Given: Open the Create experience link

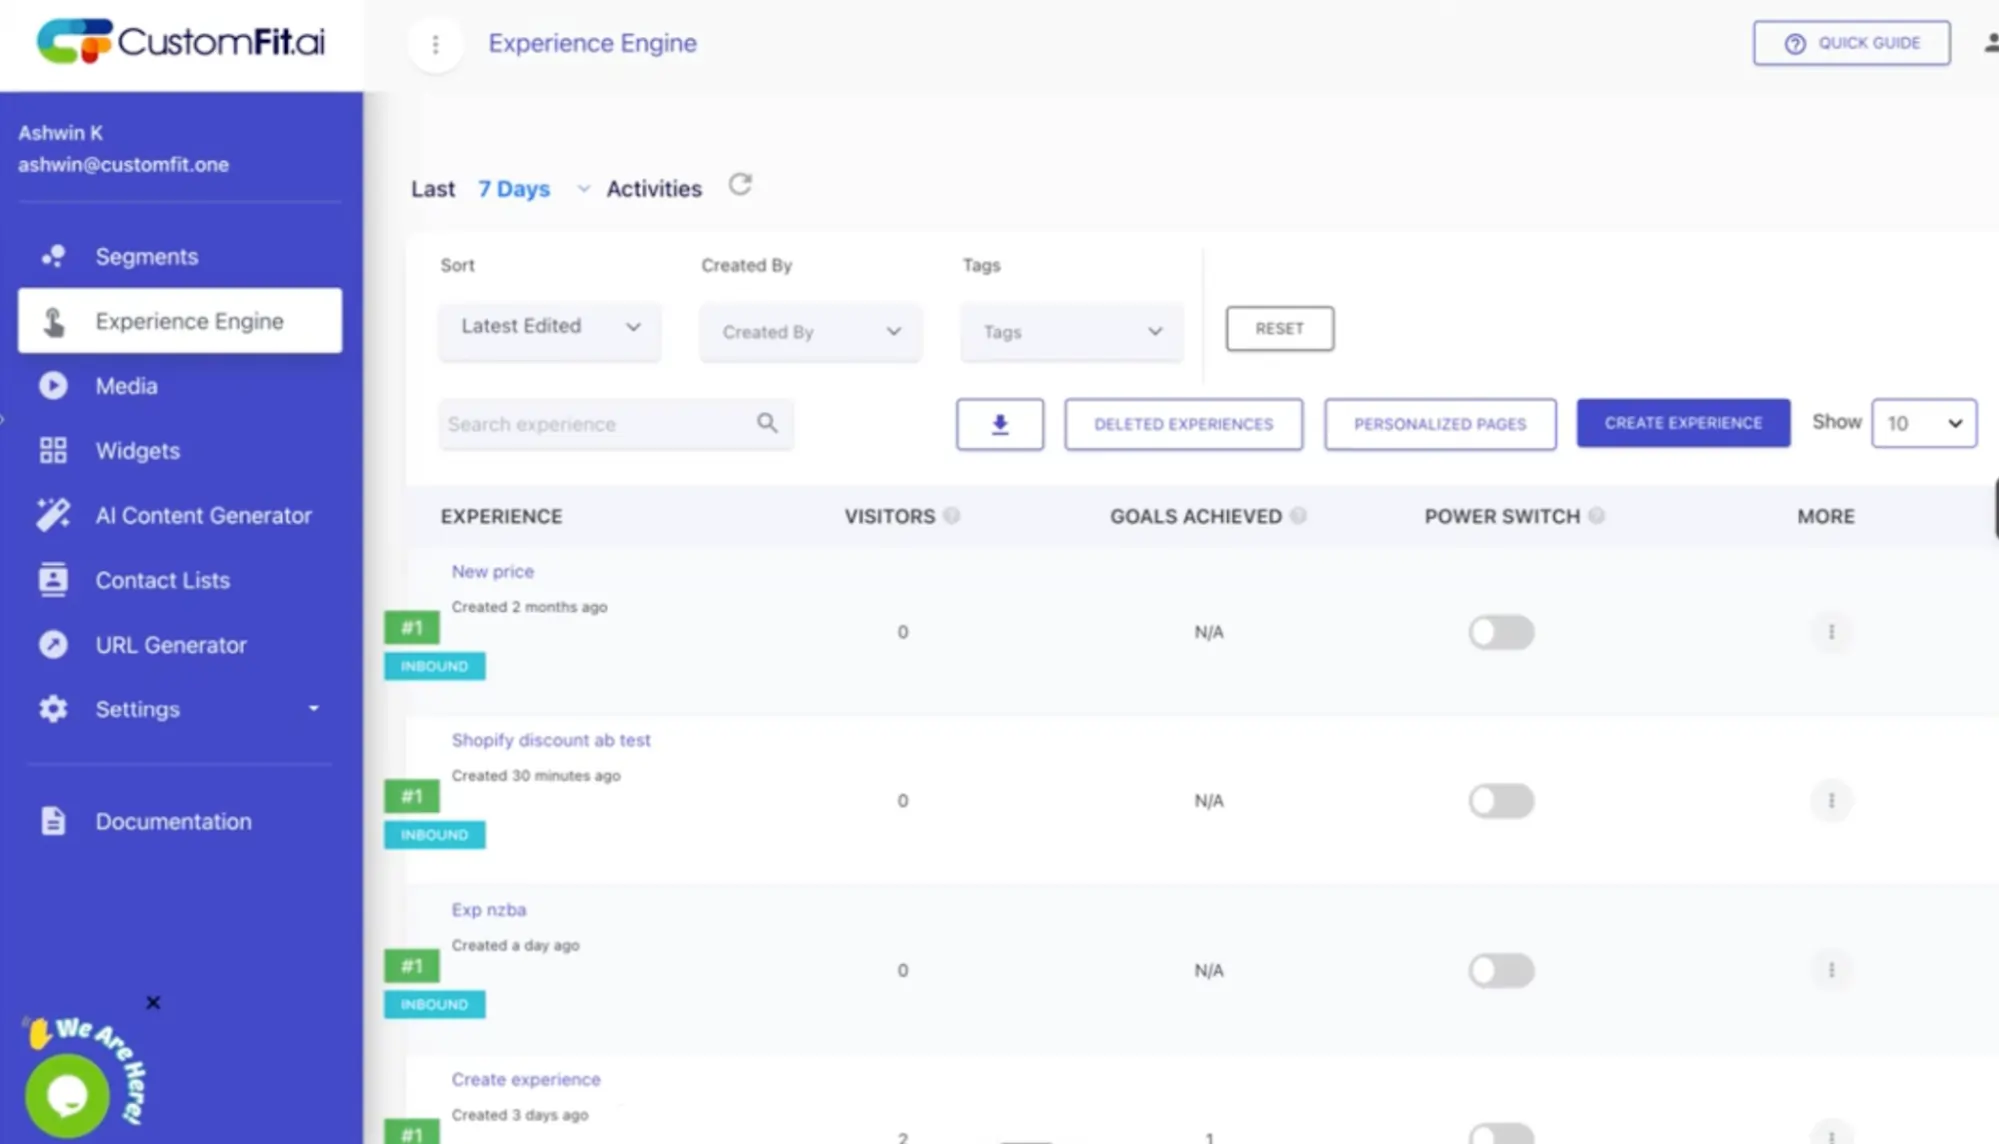Looking at the screenshot, I should coord(526,1079).
